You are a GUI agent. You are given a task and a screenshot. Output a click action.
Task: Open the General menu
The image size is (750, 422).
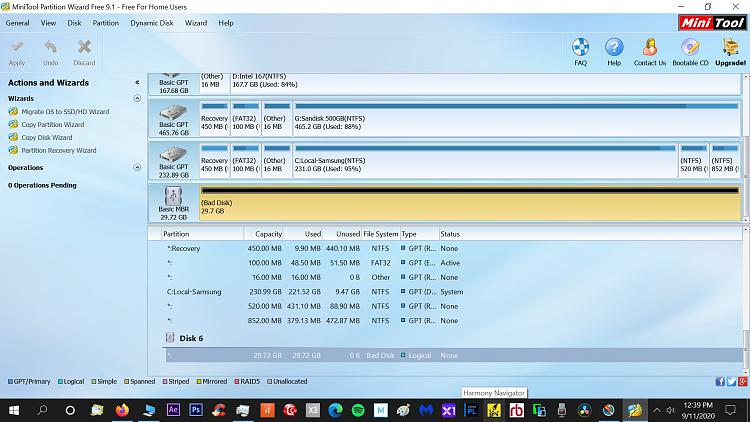point(17,23)
